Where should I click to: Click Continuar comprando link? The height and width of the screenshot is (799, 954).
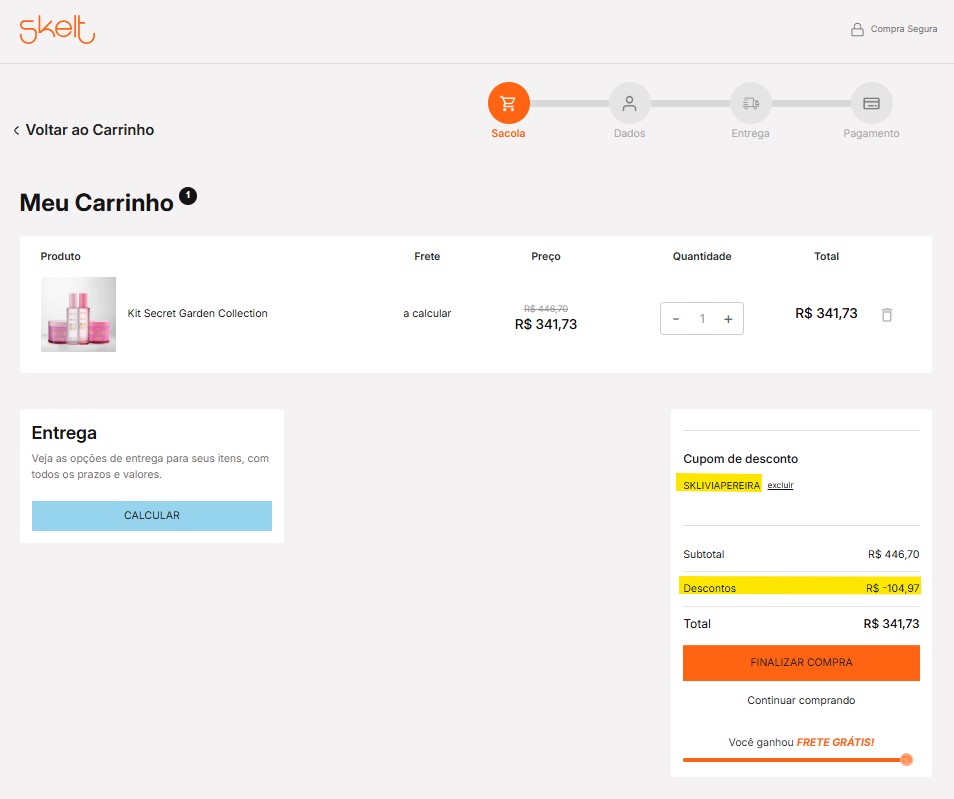point(801,700)
